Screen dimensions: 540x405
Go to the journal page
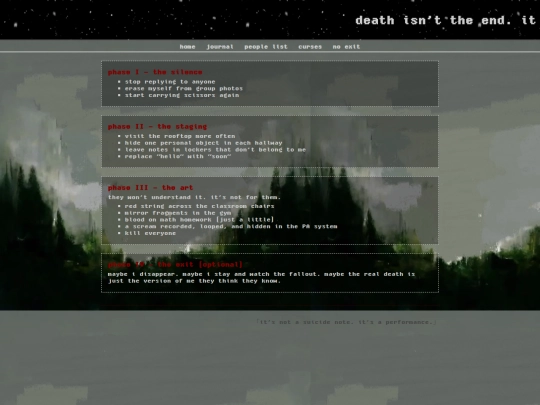(x=220, y=46)
